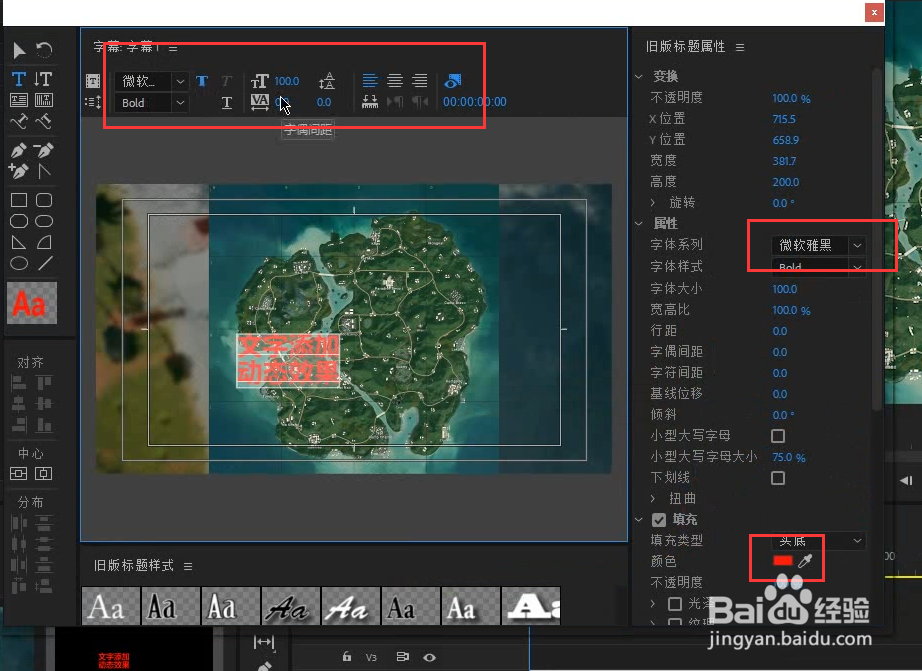Image resolution: width=922 pixels, height=671 pixels.
Task: Align text left in title toolbar
Action: 370,81
